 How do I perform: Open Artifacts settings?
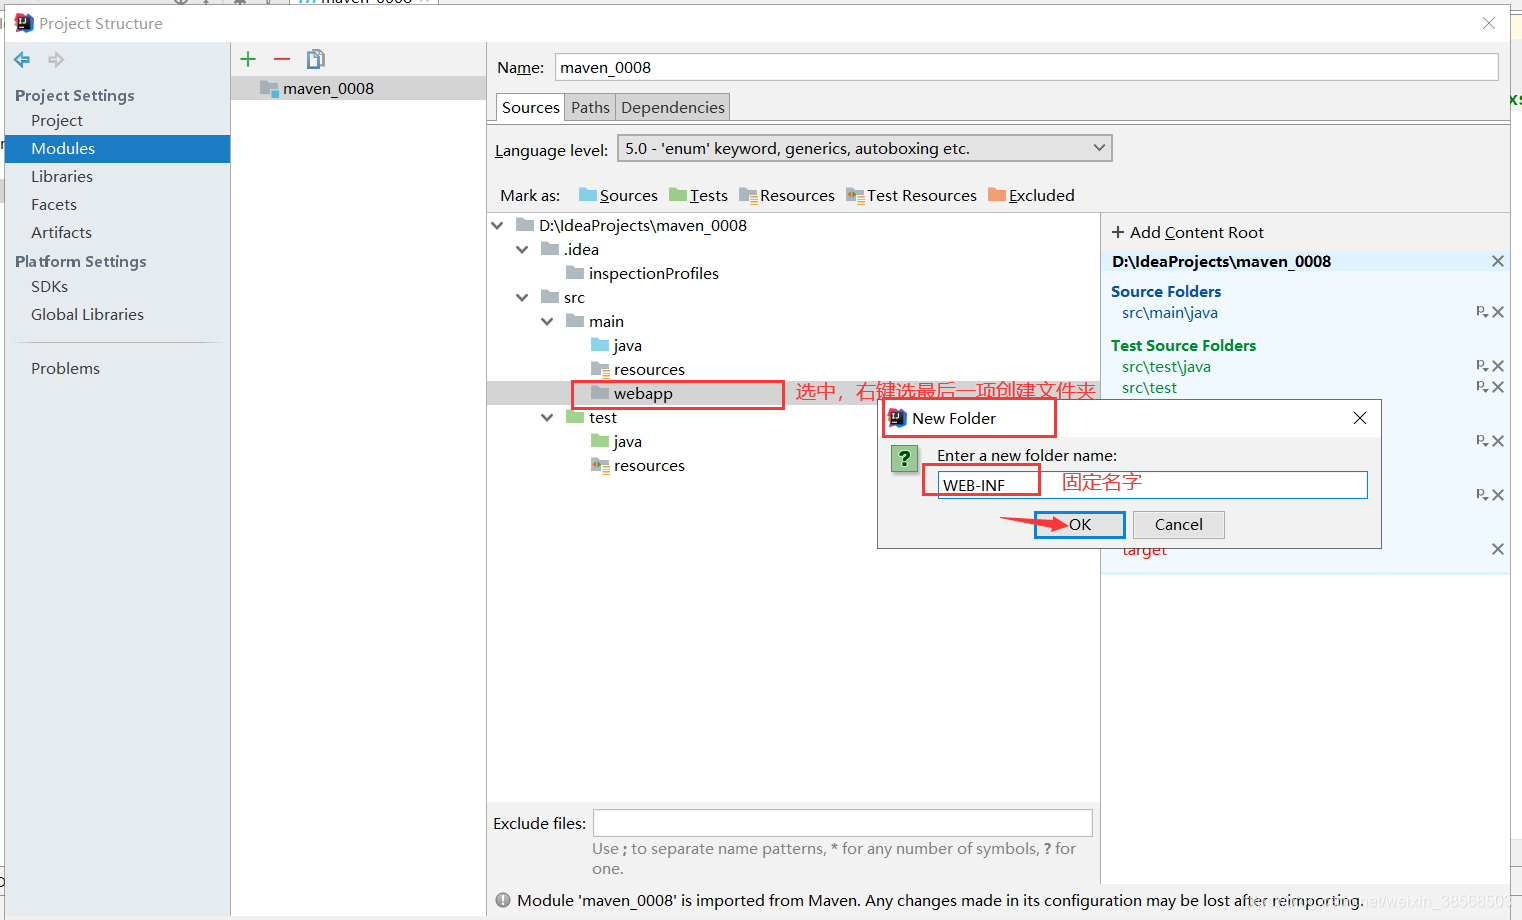tap(61, 232)
